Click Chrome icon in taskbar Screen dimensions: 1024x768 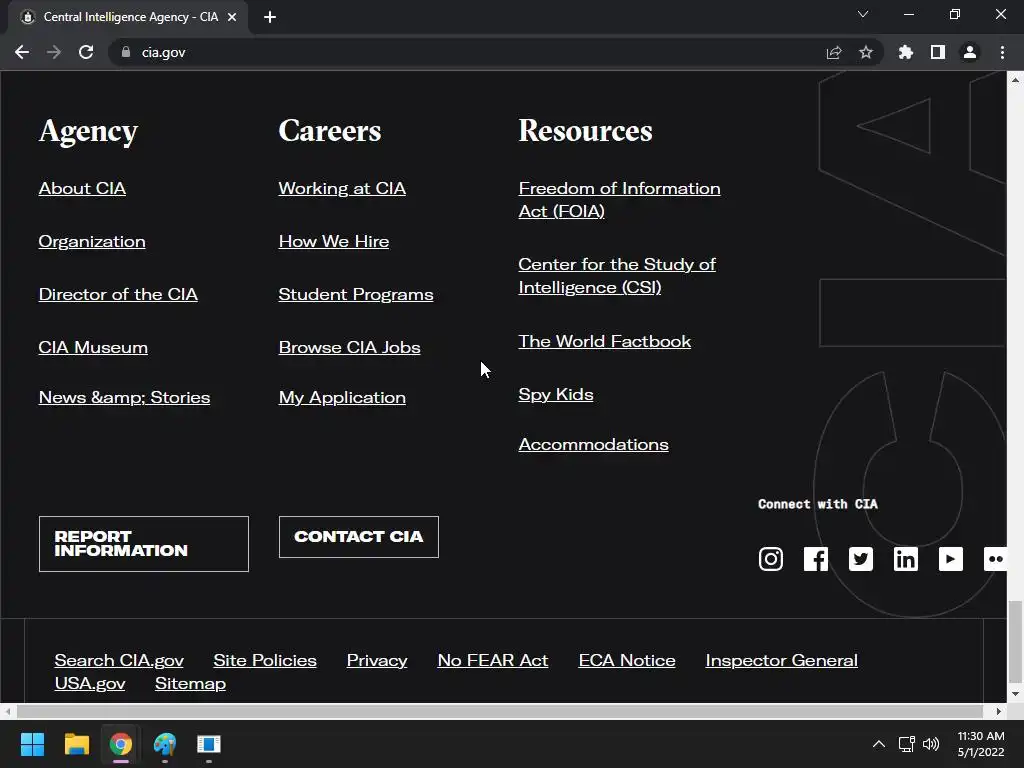tap(121, 744)
